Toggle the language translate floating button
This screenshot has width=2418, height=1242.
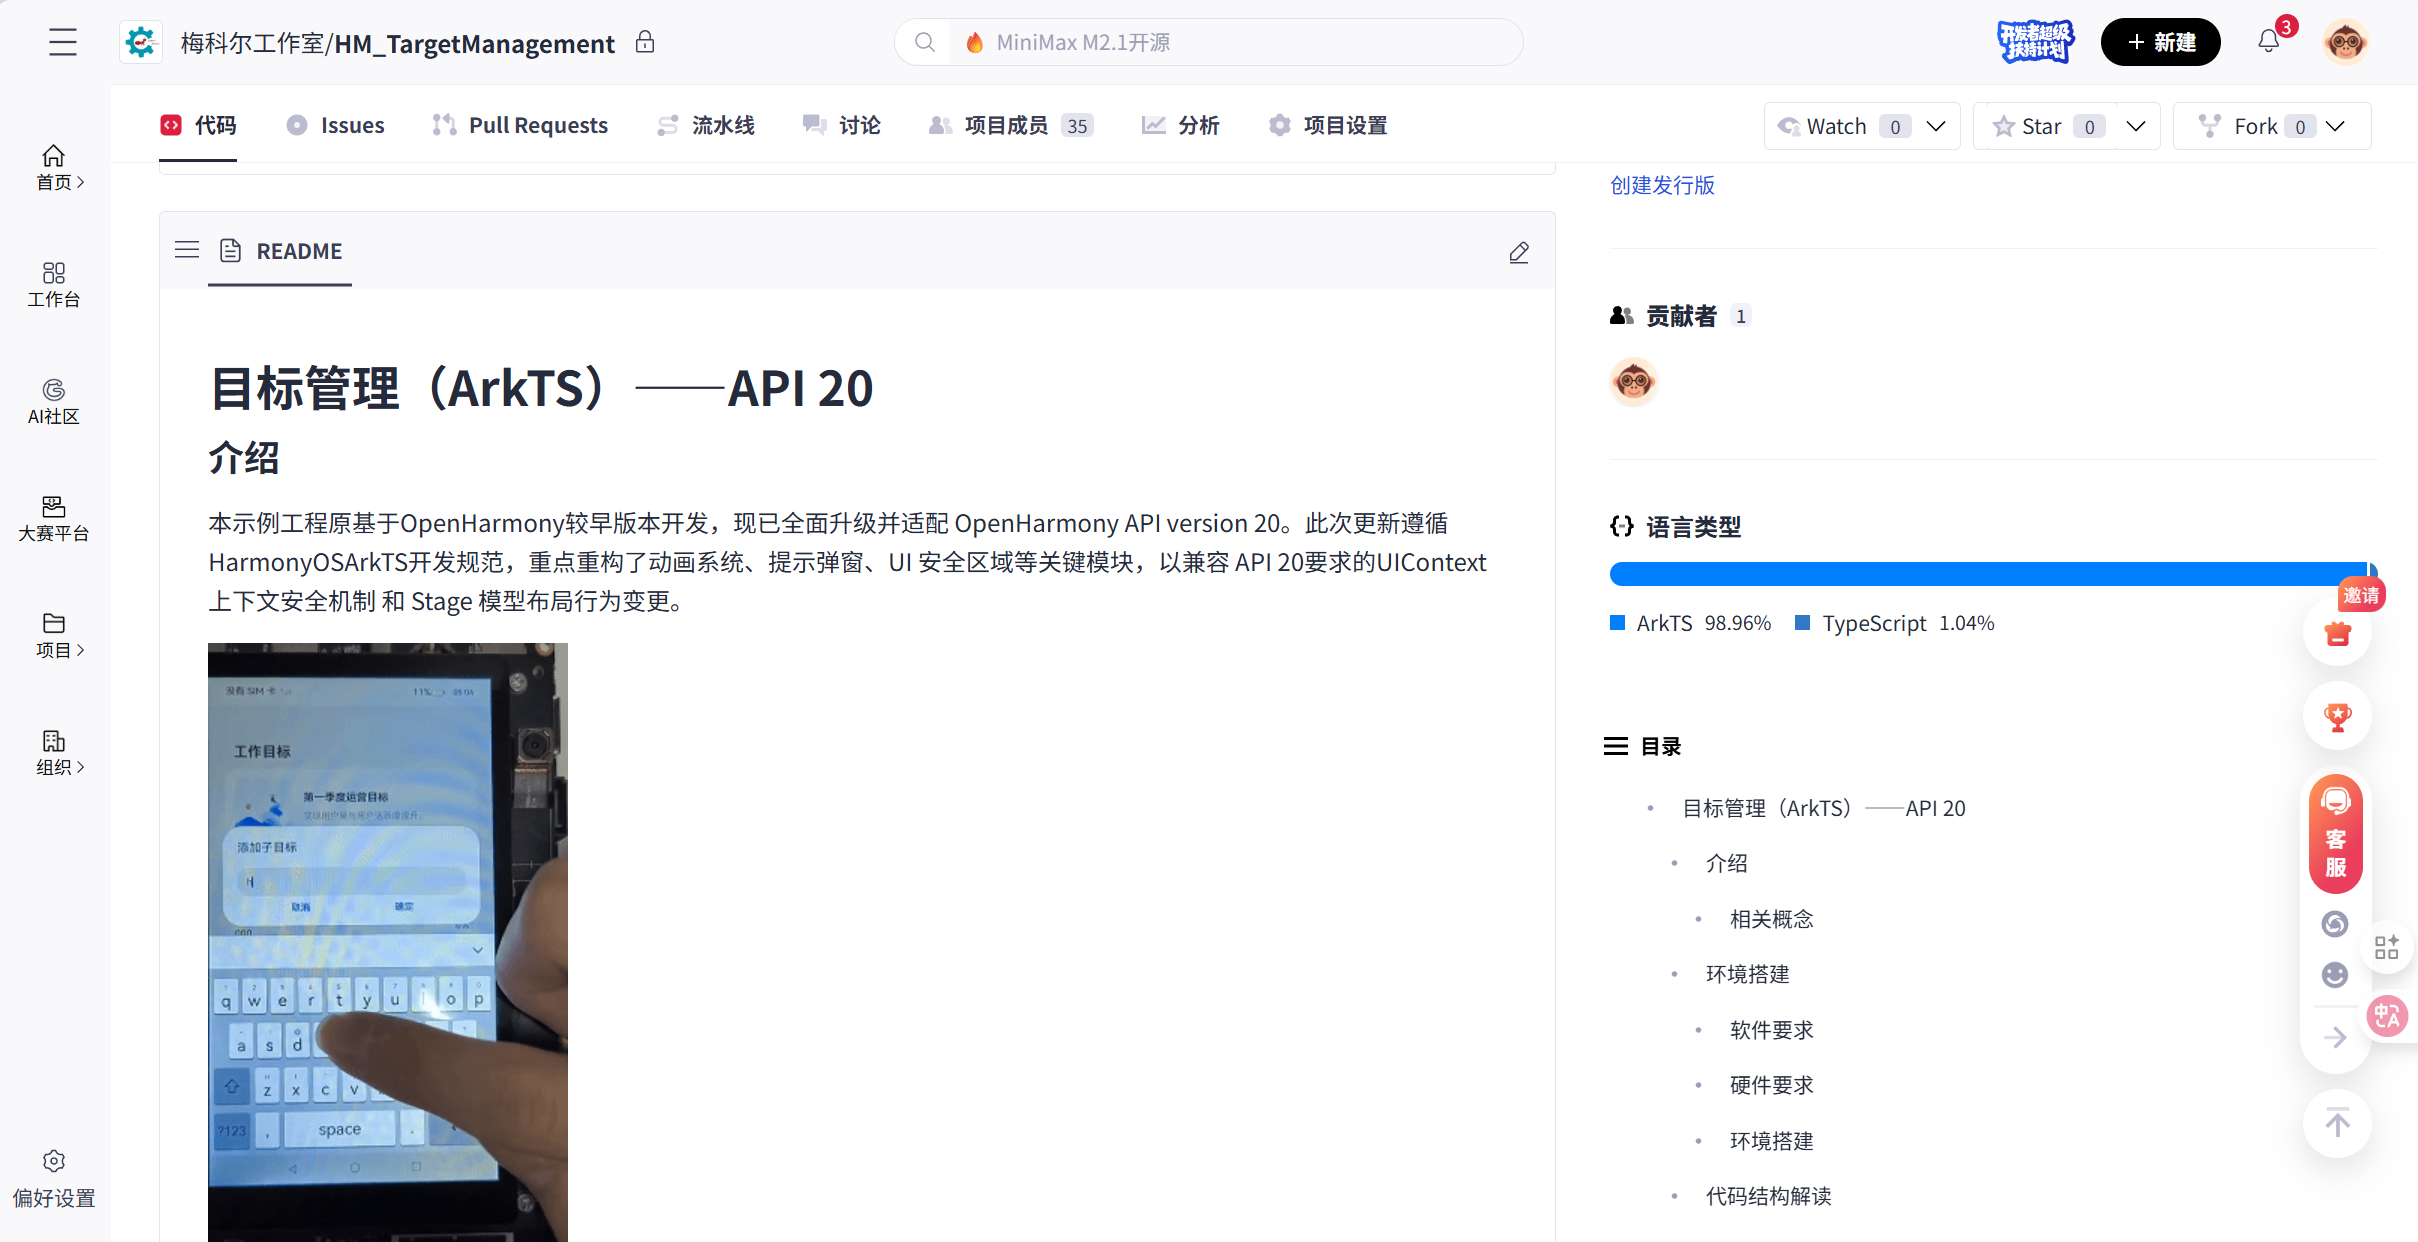[x=2388, y=1017]
